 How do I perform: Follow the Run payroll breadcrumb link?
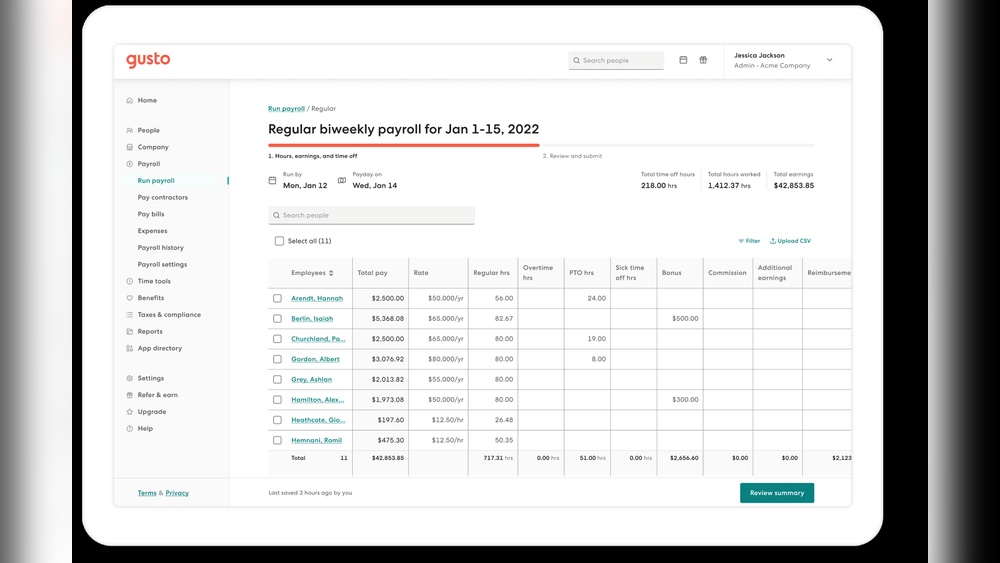(x=286, y=109)
